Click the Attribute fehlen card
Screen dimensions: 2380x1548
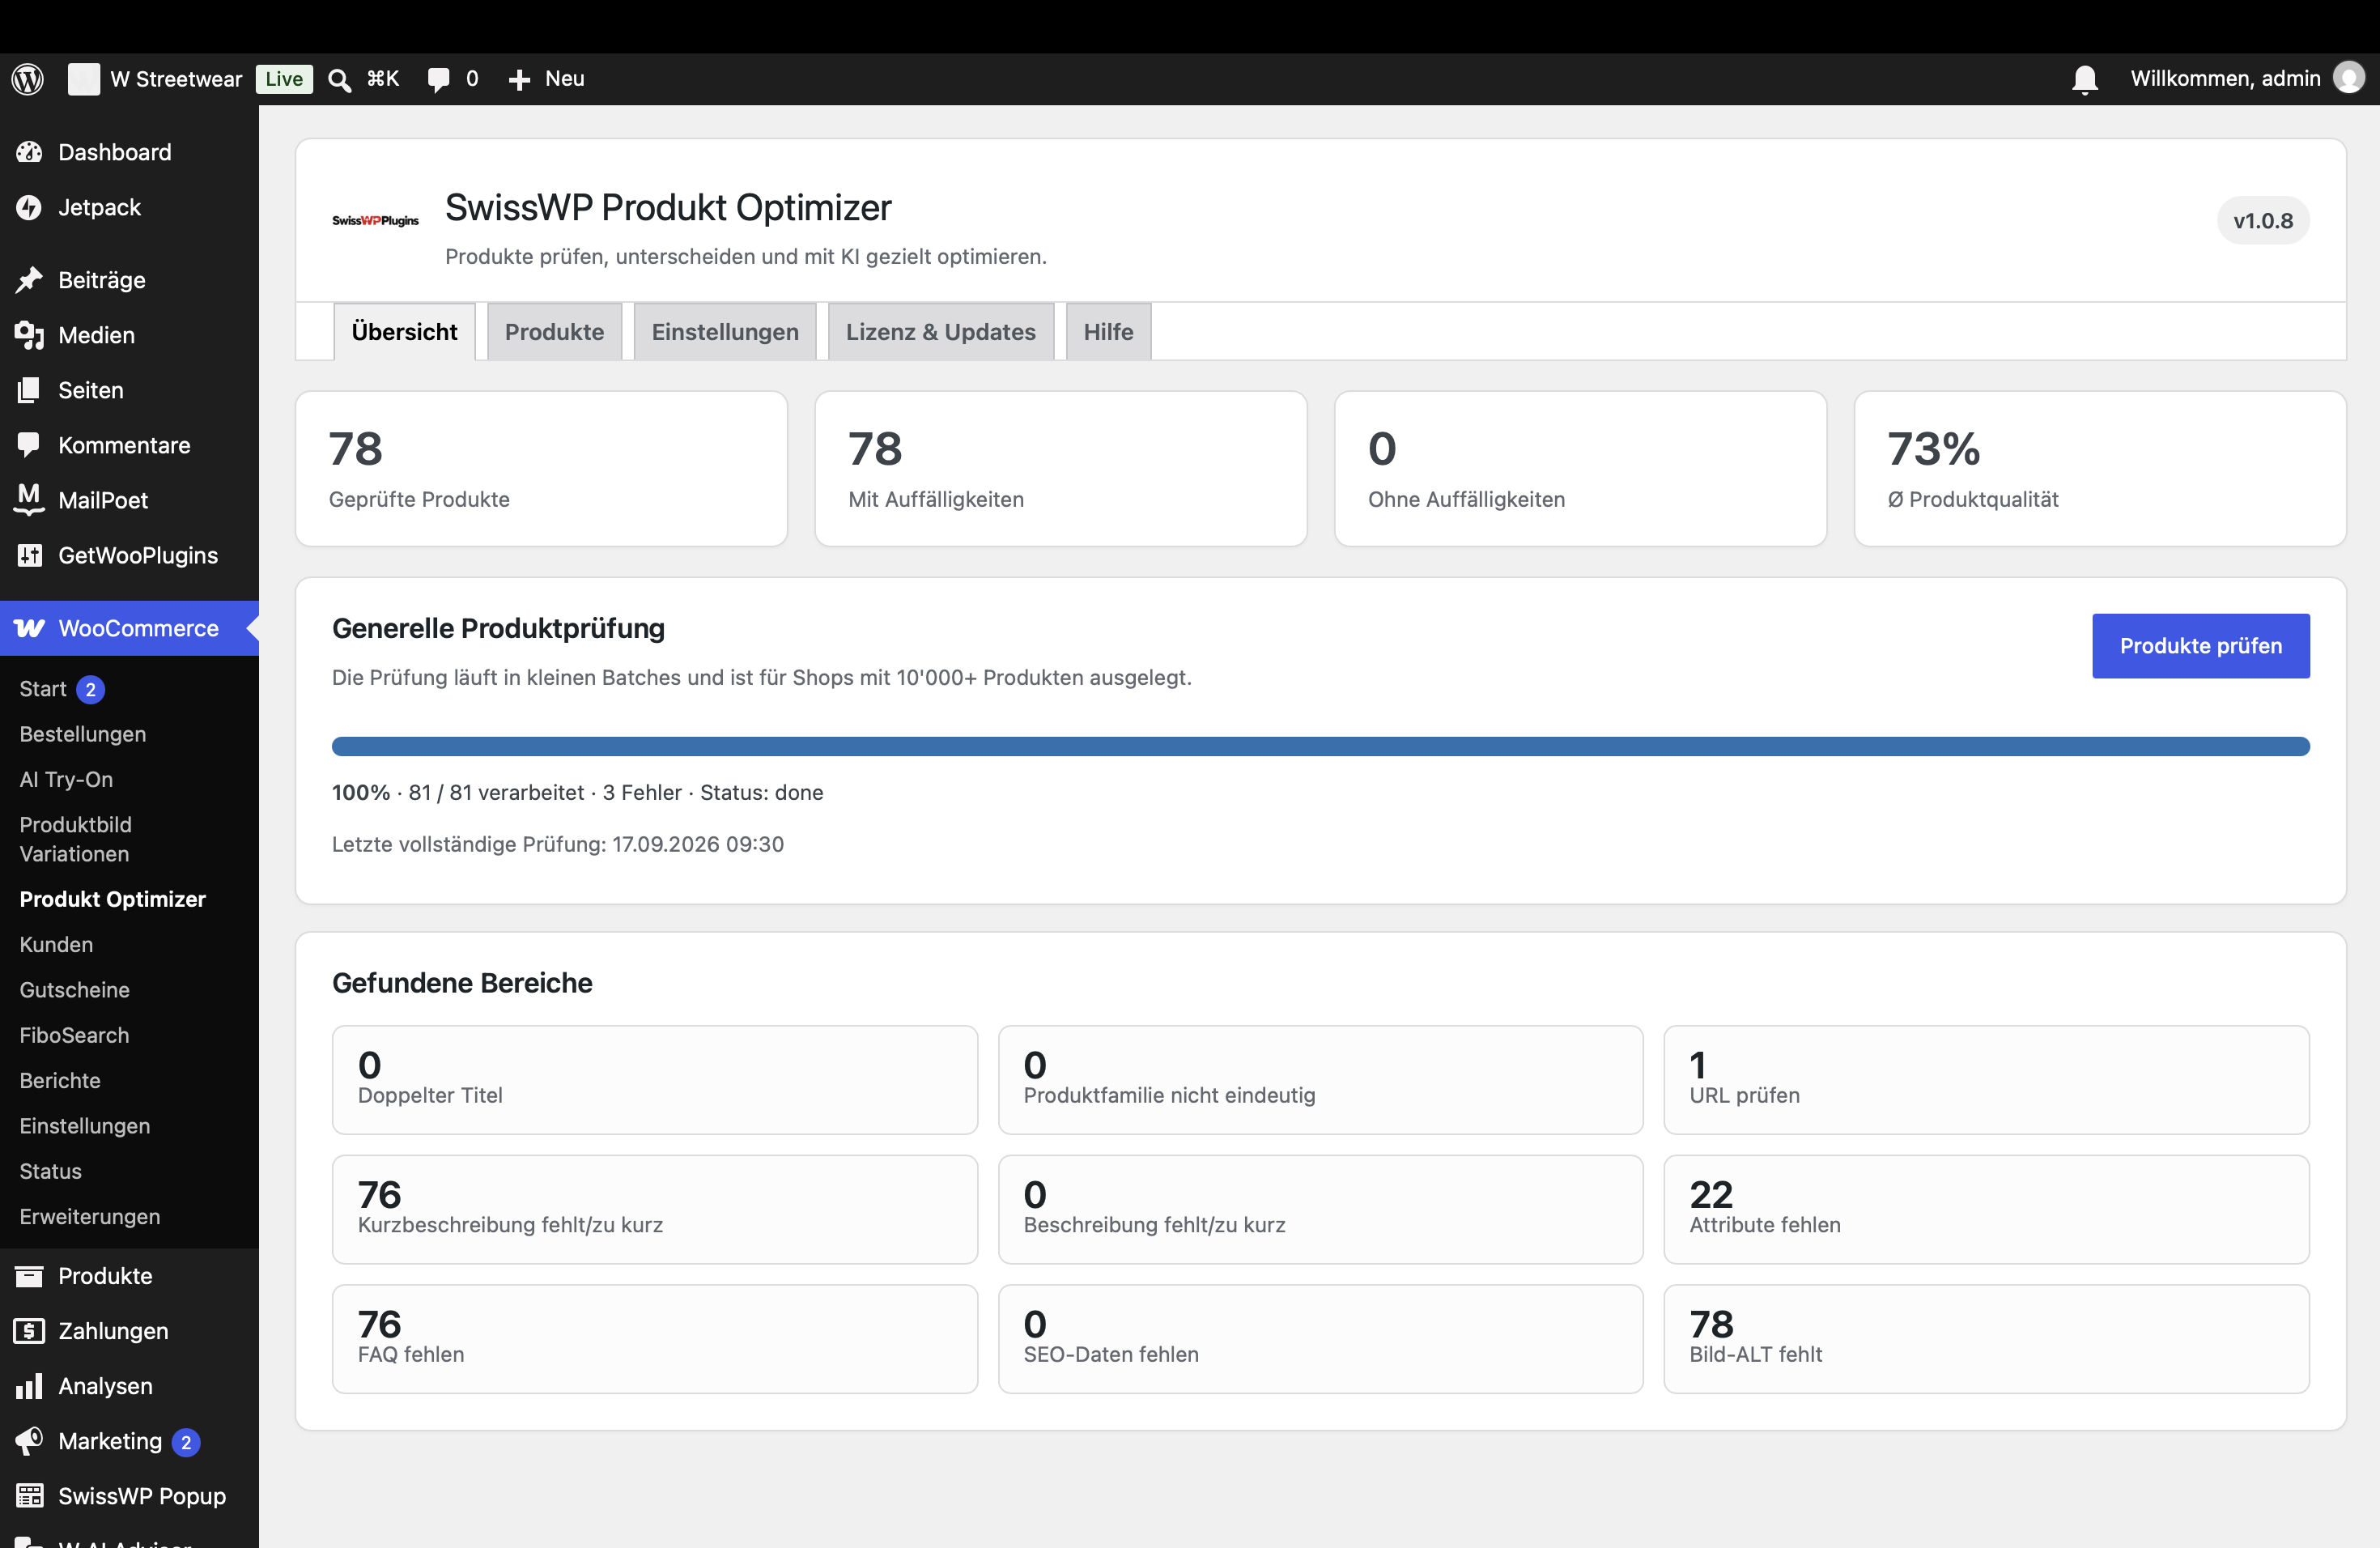[1986, 1210]
